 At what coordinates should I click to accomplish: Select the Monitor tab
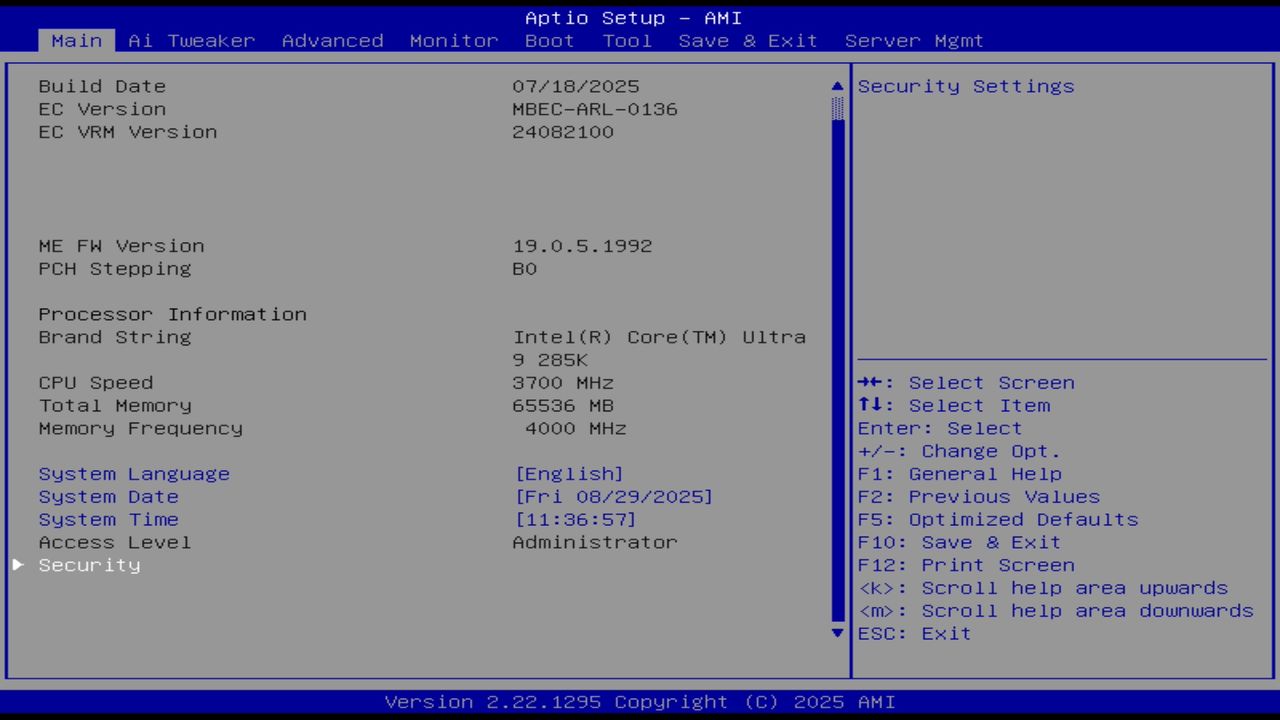tap(454, 41)
